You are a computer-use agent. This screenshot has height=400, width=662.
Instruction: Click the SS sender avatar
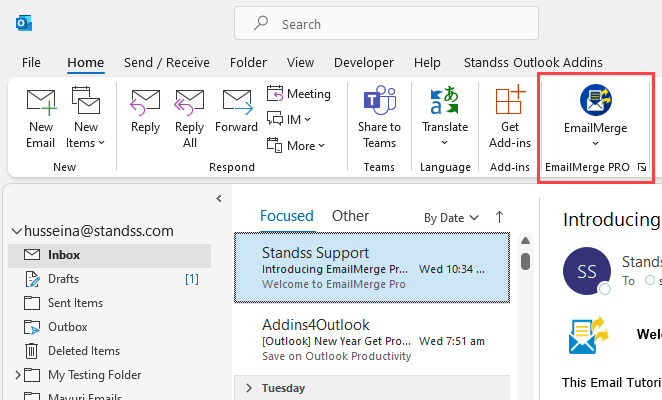[x=587, y=271]
